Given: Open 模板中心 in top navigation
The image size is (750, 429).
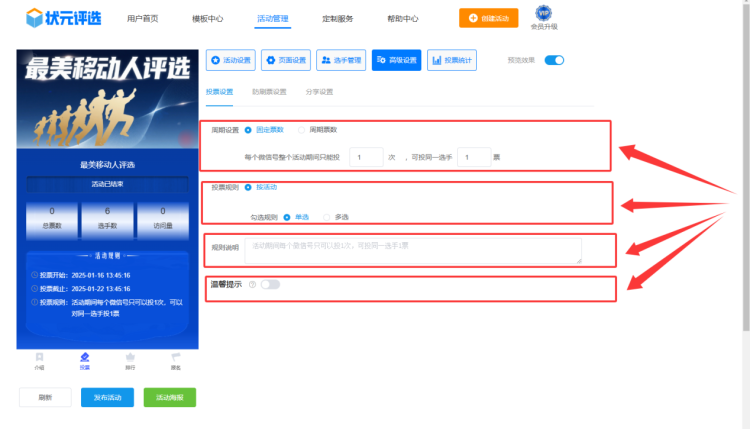Looking at the screenshot, I should point(207,18).
